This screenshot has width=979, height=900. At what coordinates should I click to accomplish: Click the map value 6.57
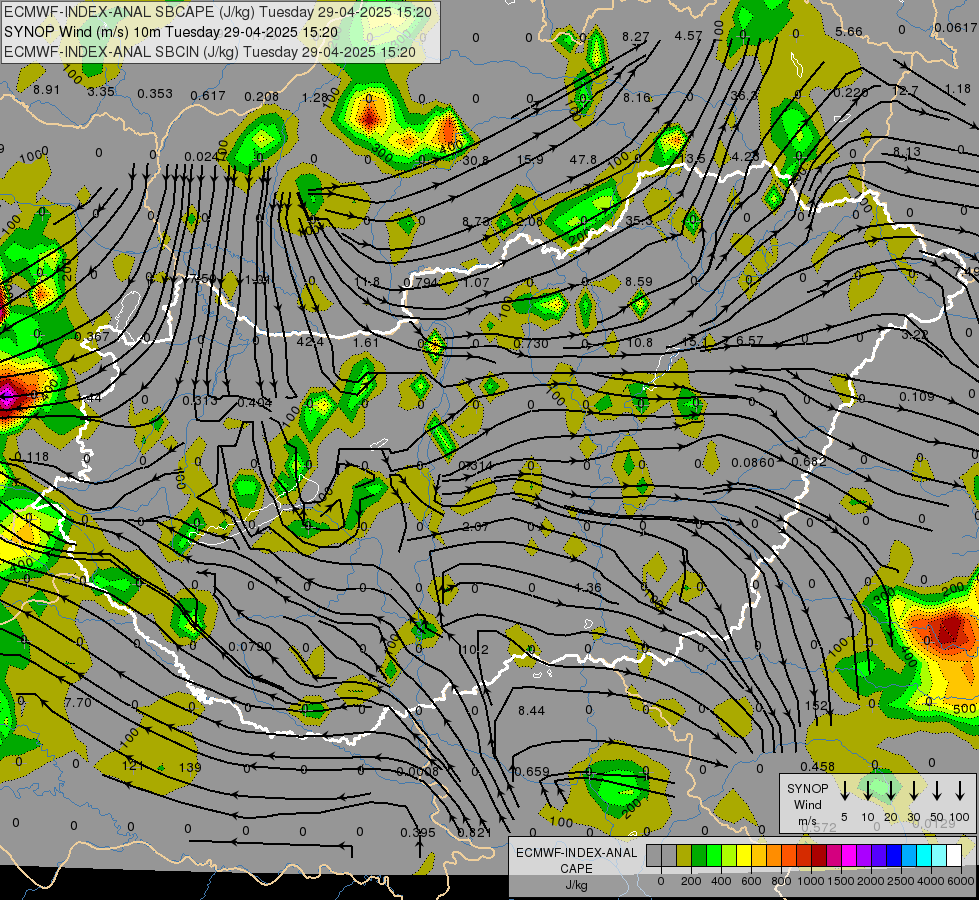pyautogui.click(x=749, y=340)
